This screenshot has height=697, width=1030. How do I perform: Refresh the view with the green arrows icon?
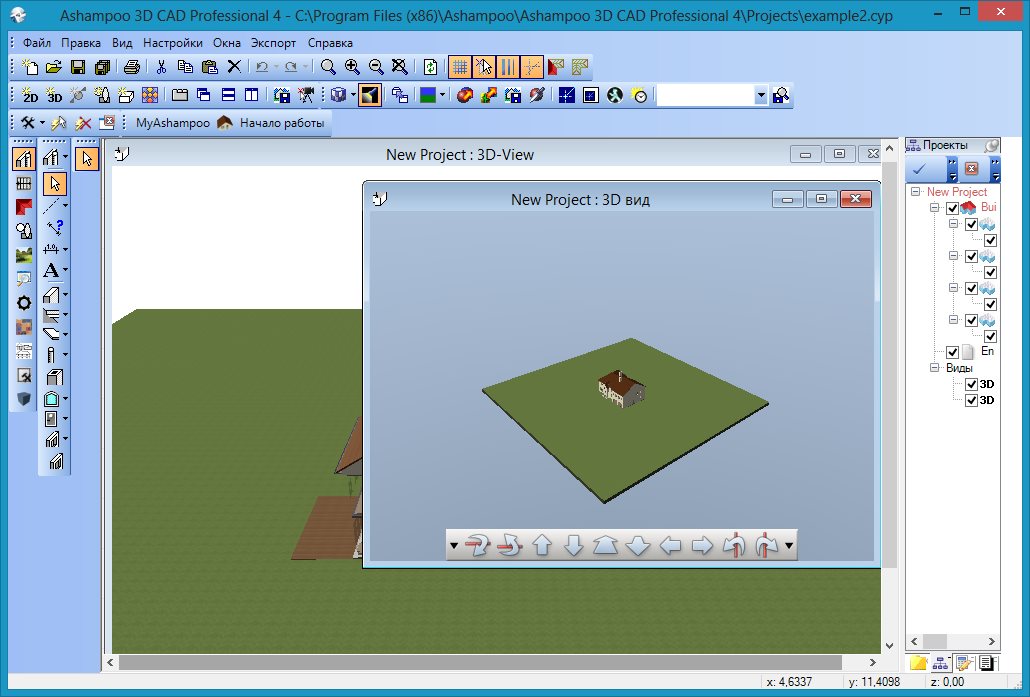pos(430,66)
